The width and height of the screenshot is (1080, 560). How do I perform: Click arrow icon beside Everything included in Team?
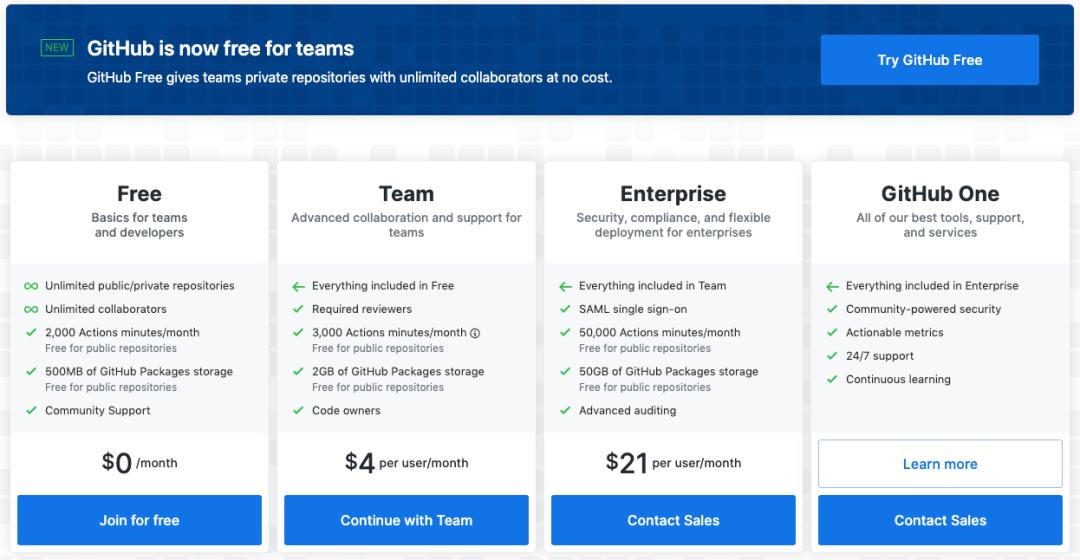[x=565, y=286]
